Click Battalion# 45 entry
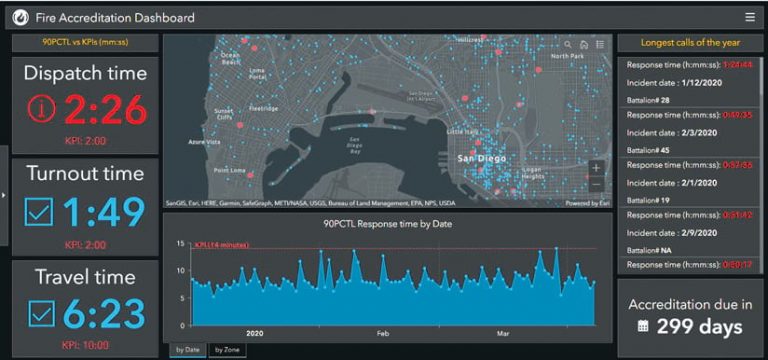 [x=648, y=150]
